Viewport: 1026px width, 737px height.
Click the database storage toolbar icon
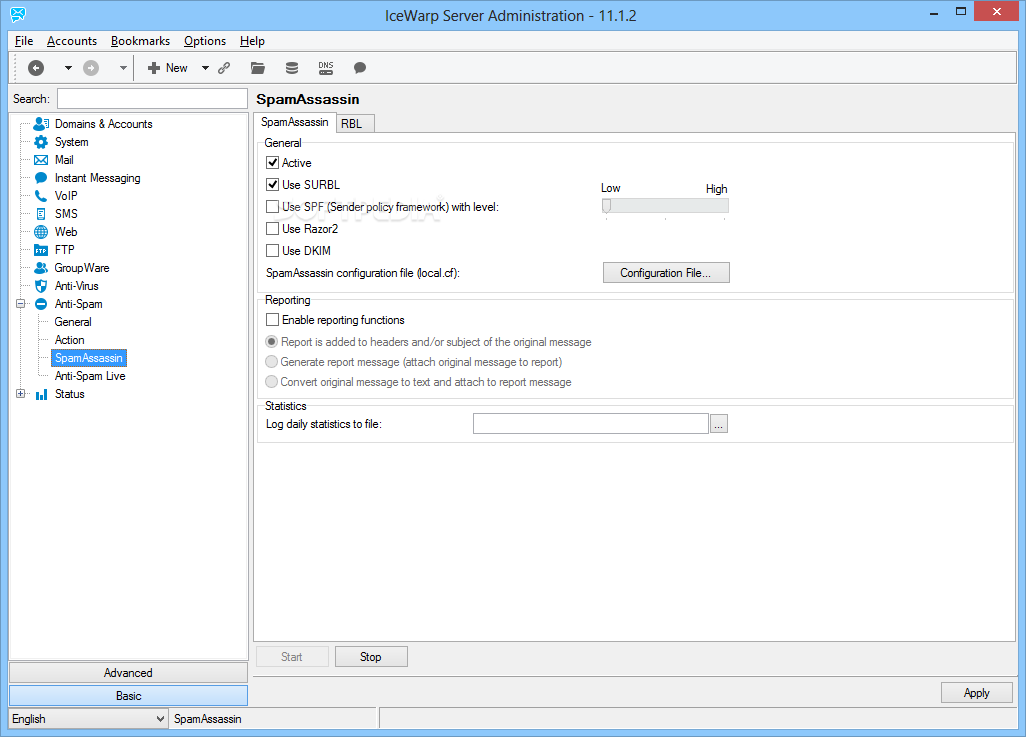tap(292, 68)
